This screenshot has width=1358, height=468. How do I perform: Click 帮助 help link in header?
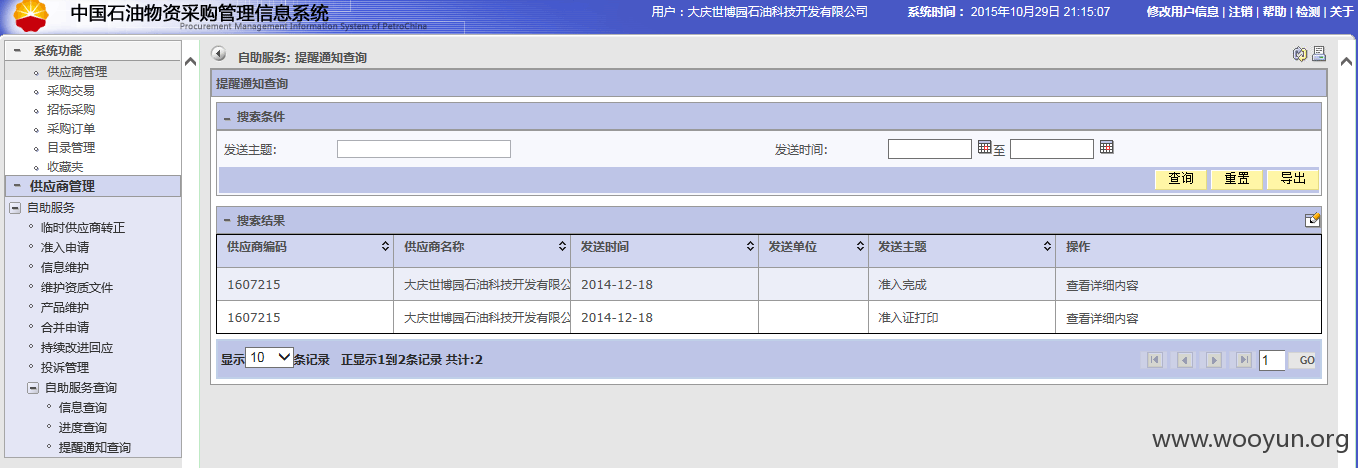point(1274,12)
